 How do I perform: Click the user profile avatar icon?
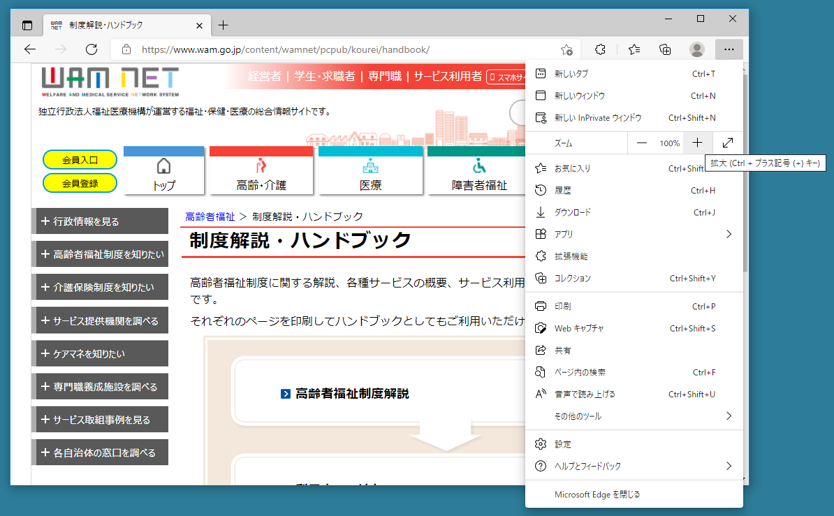697,49
